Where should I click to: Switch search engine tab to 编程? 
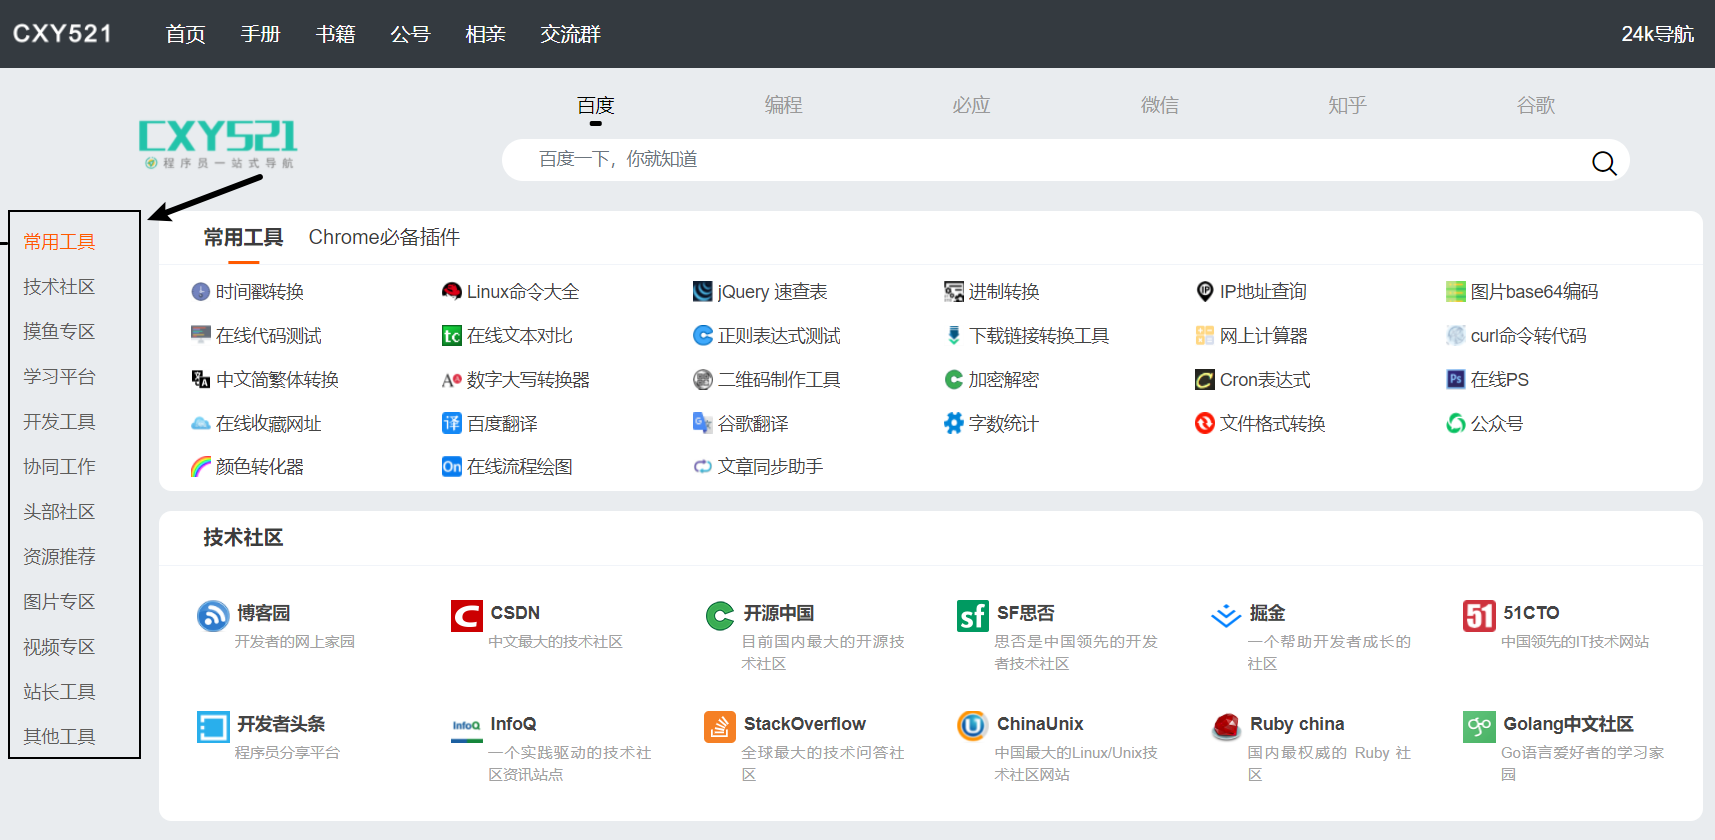(x=783, y=105)
